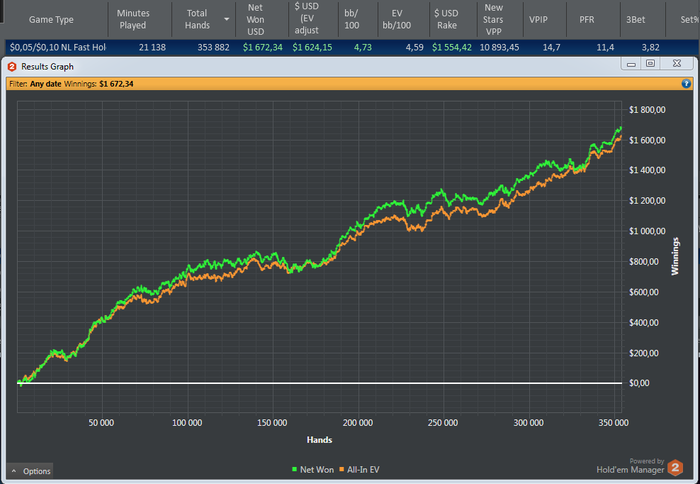Sort by VPIP column header

(538, 20)
